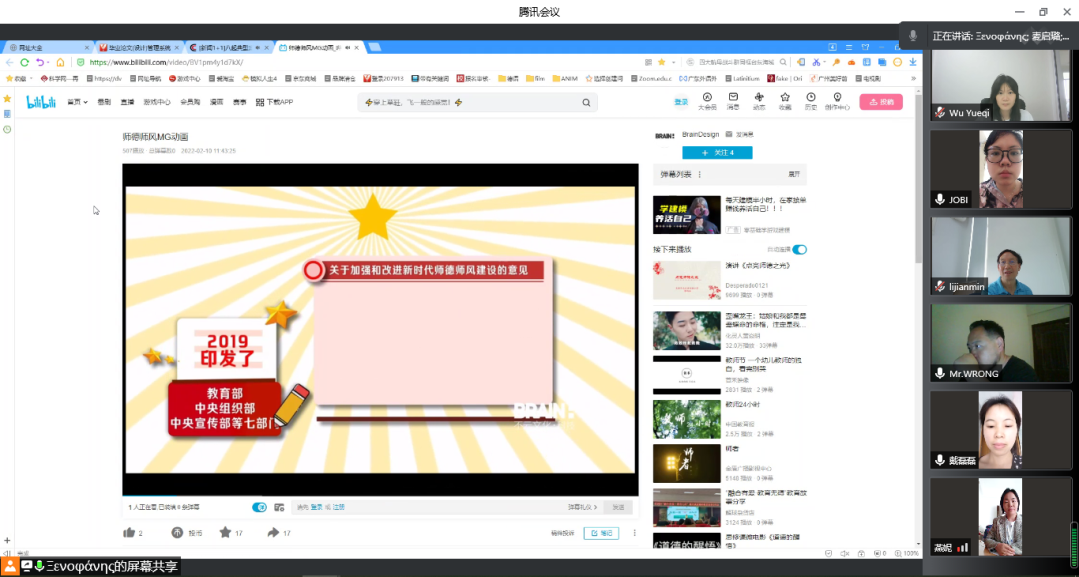Expand the bookmarks bar overflow chevron

pyautogui.click(x=913, y=78)
